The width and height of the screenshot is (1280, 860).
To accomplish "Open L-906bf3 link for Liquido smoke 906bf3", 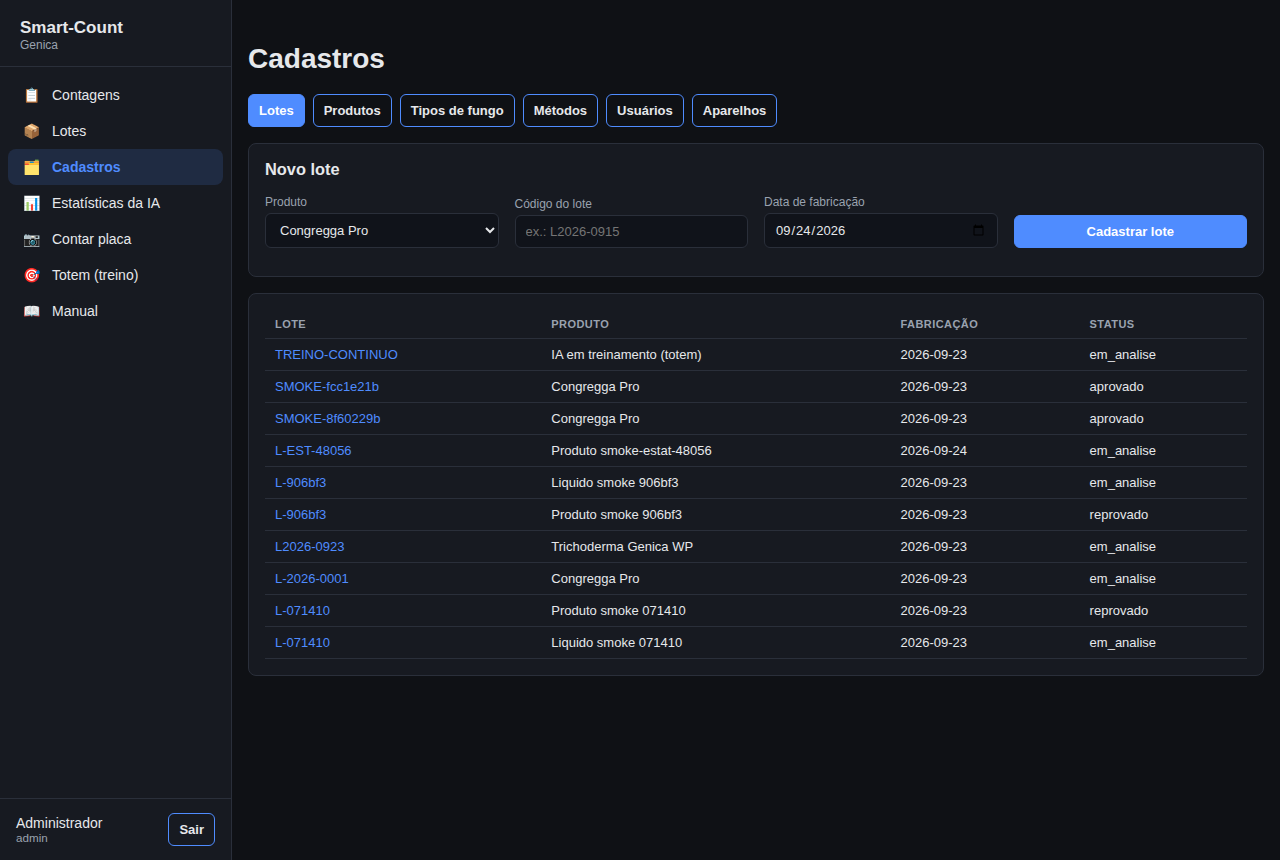I will click(x=300, y=483).
